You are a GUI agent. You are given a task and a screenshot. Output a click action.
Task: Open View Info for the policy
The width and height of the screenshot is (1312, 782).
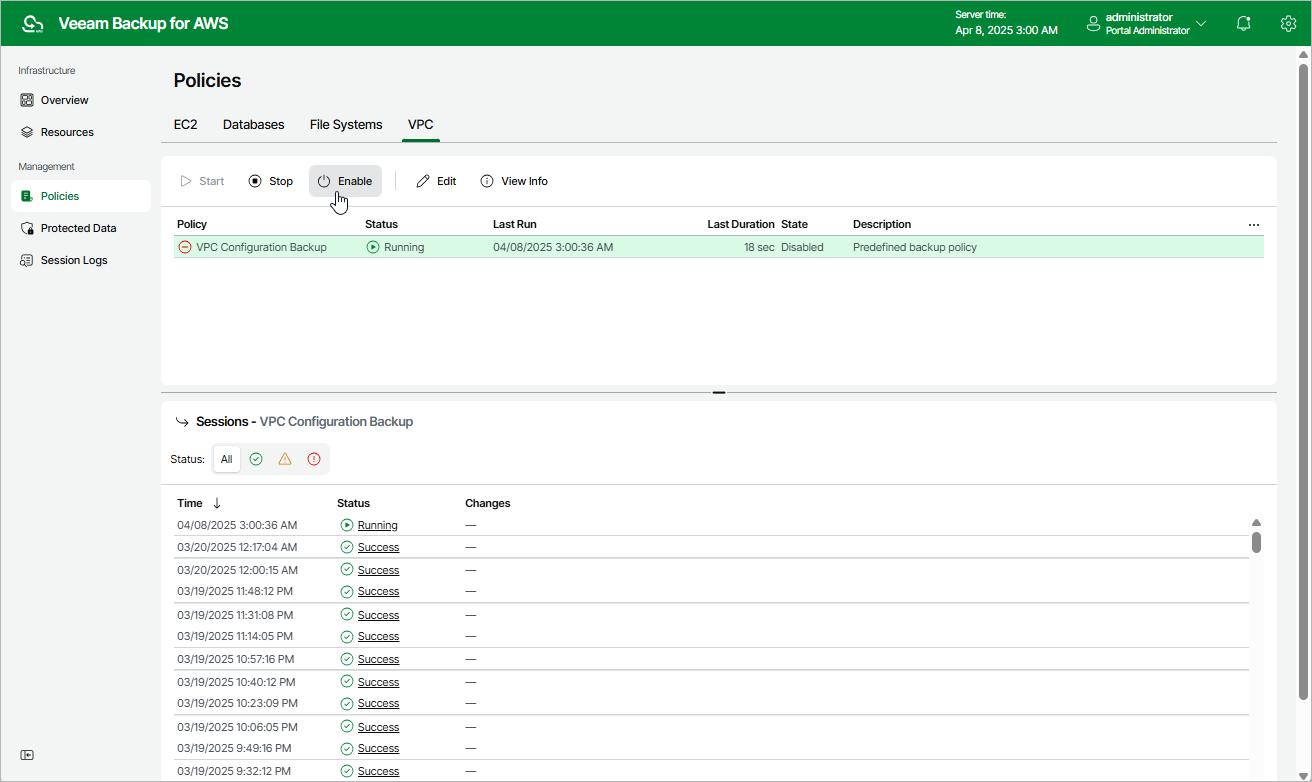pos(514,181)
